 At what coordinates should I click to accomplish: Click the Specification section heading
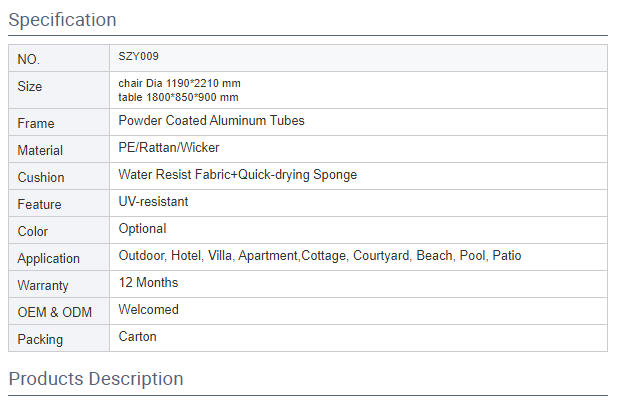coord(62,20)
